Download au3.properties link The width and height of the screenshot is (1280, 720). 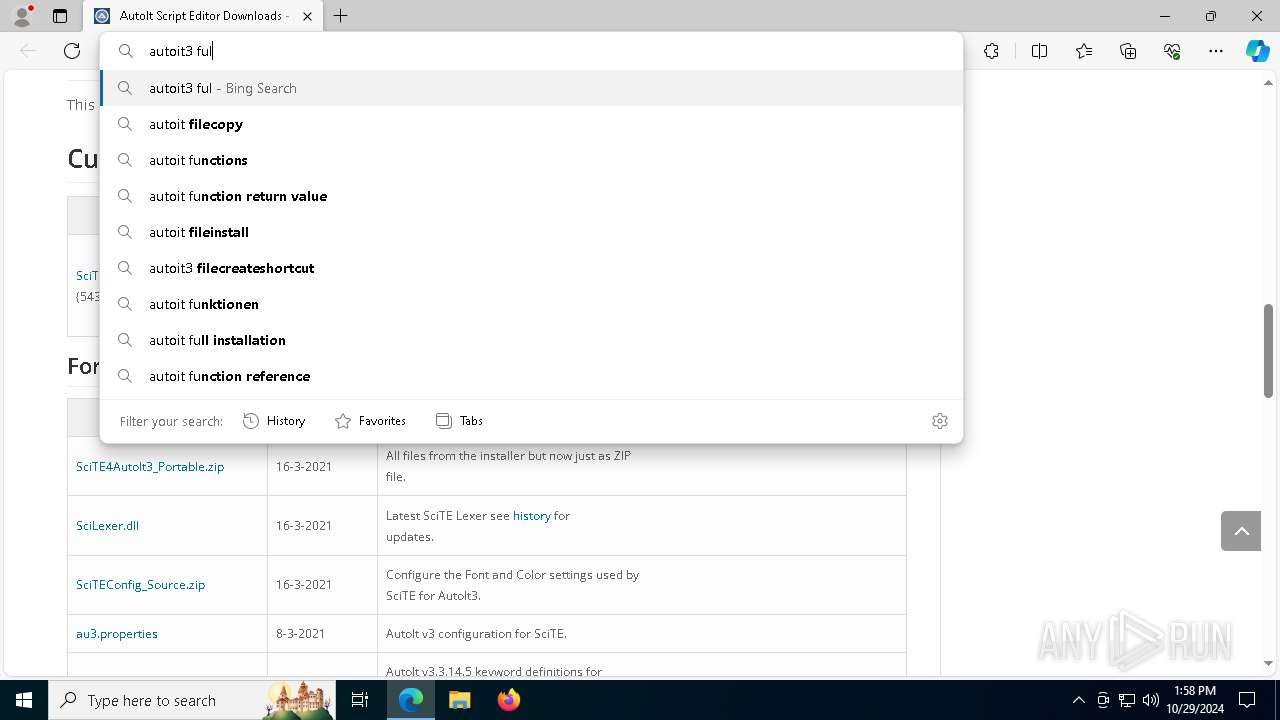coord(117,633)
